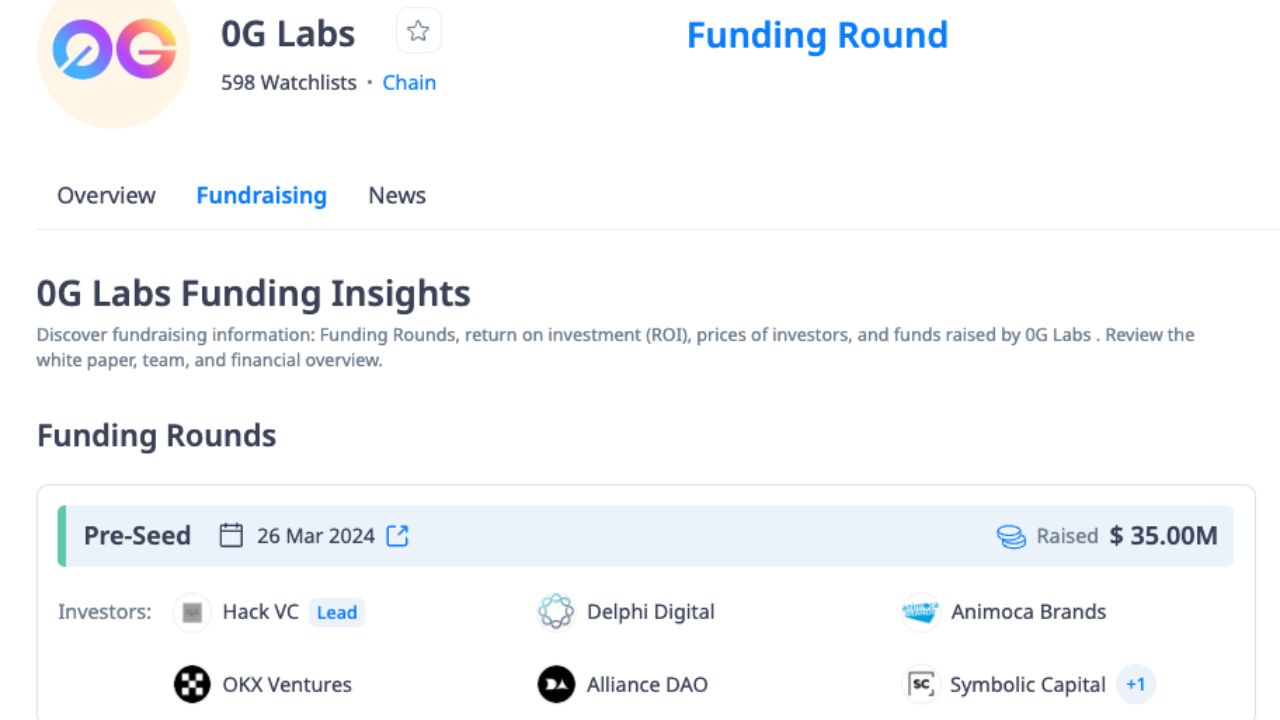The width and height of the screenshot is (1280, 720).
Task: Click the Hack VC logo icon
Action: click(x=192, y=612)
